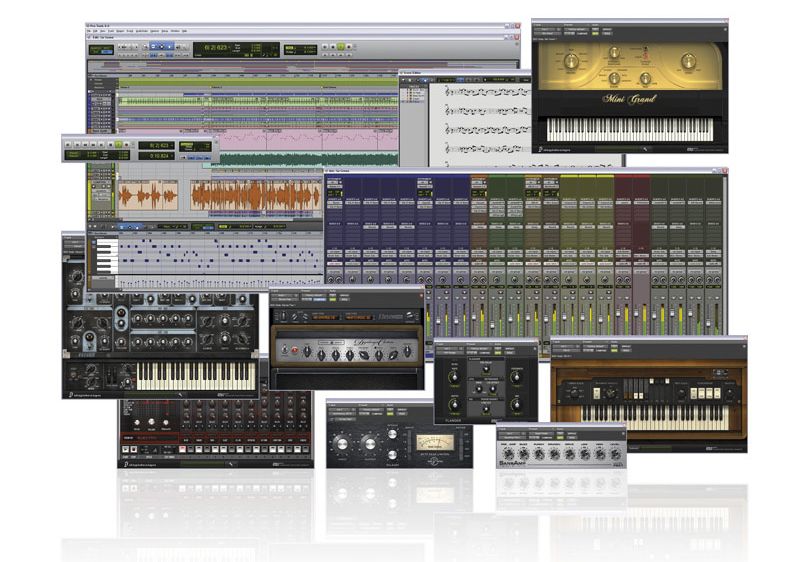Viewport: 800px width, 562px height.
Task: Open the Help menu
Action: click(x=184, y=31)
